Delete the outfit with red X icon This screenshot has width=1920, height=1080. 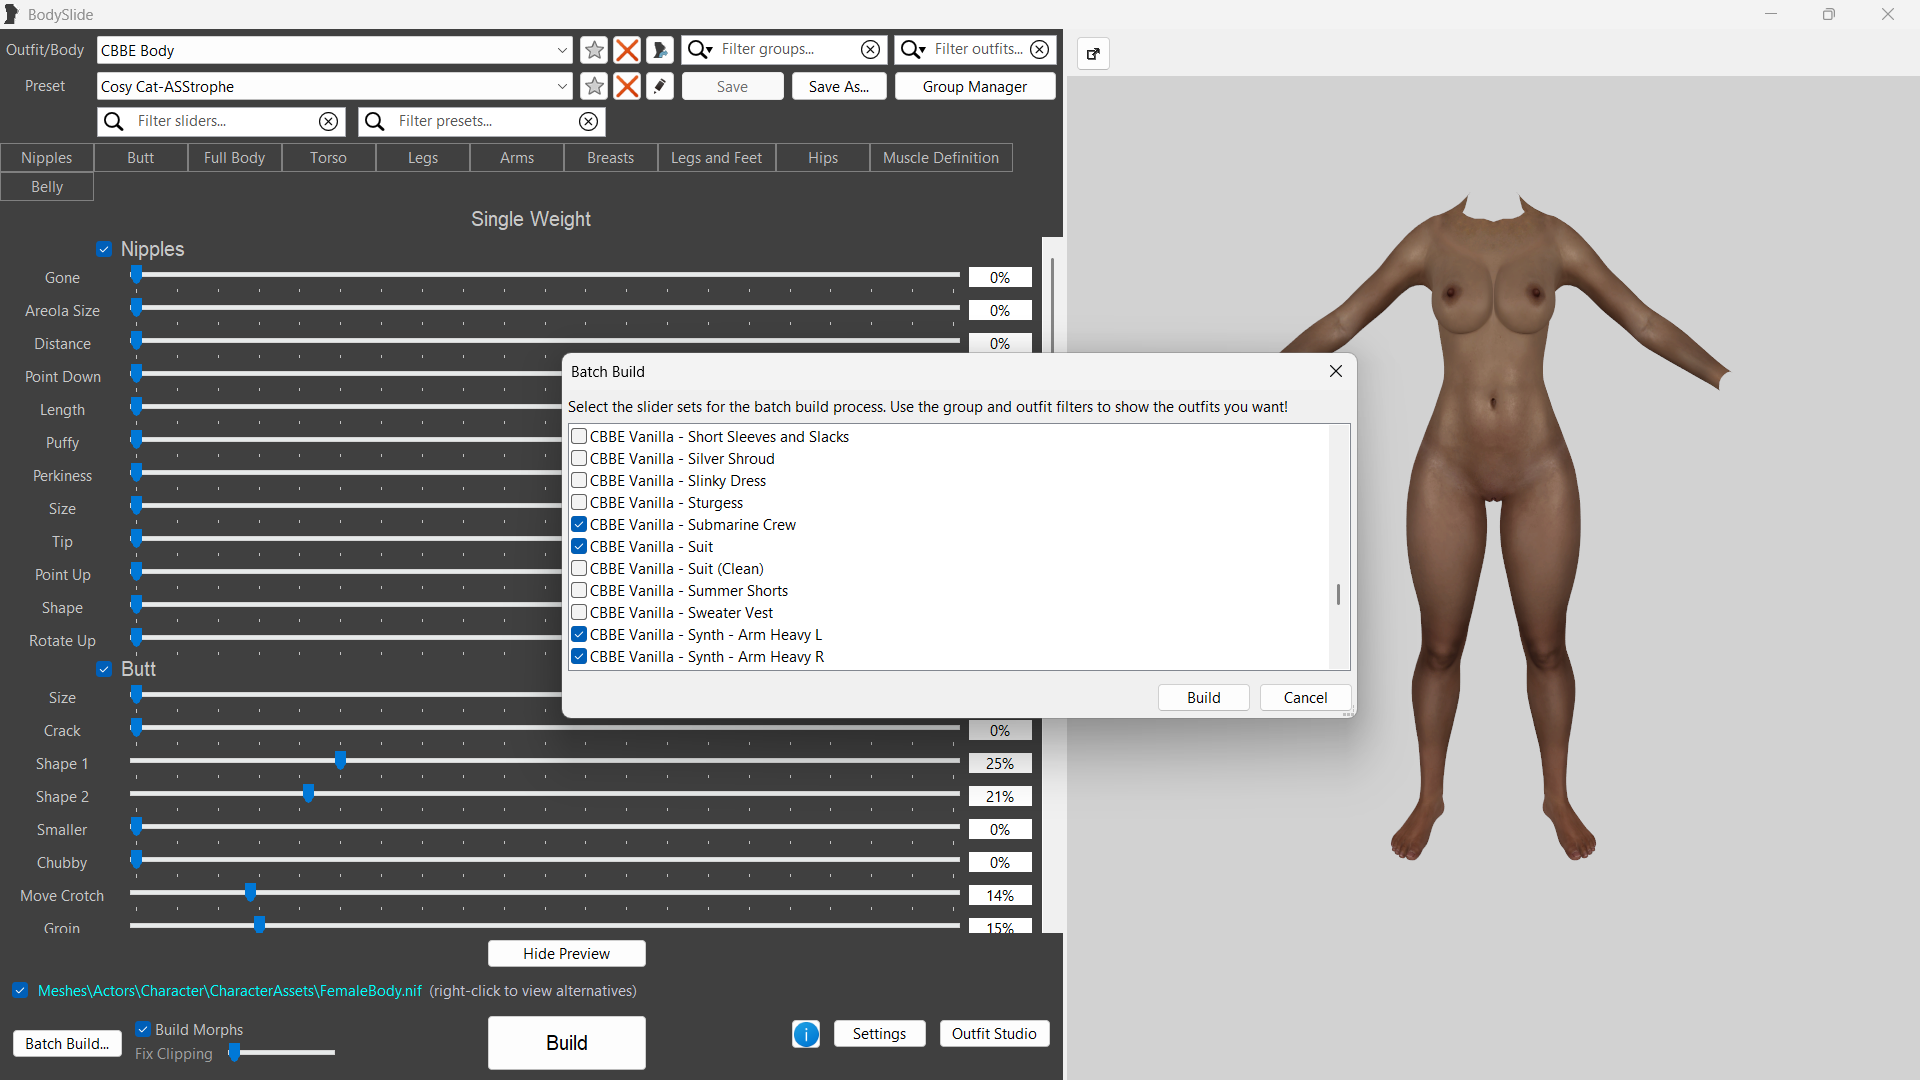tap(627, 50)
